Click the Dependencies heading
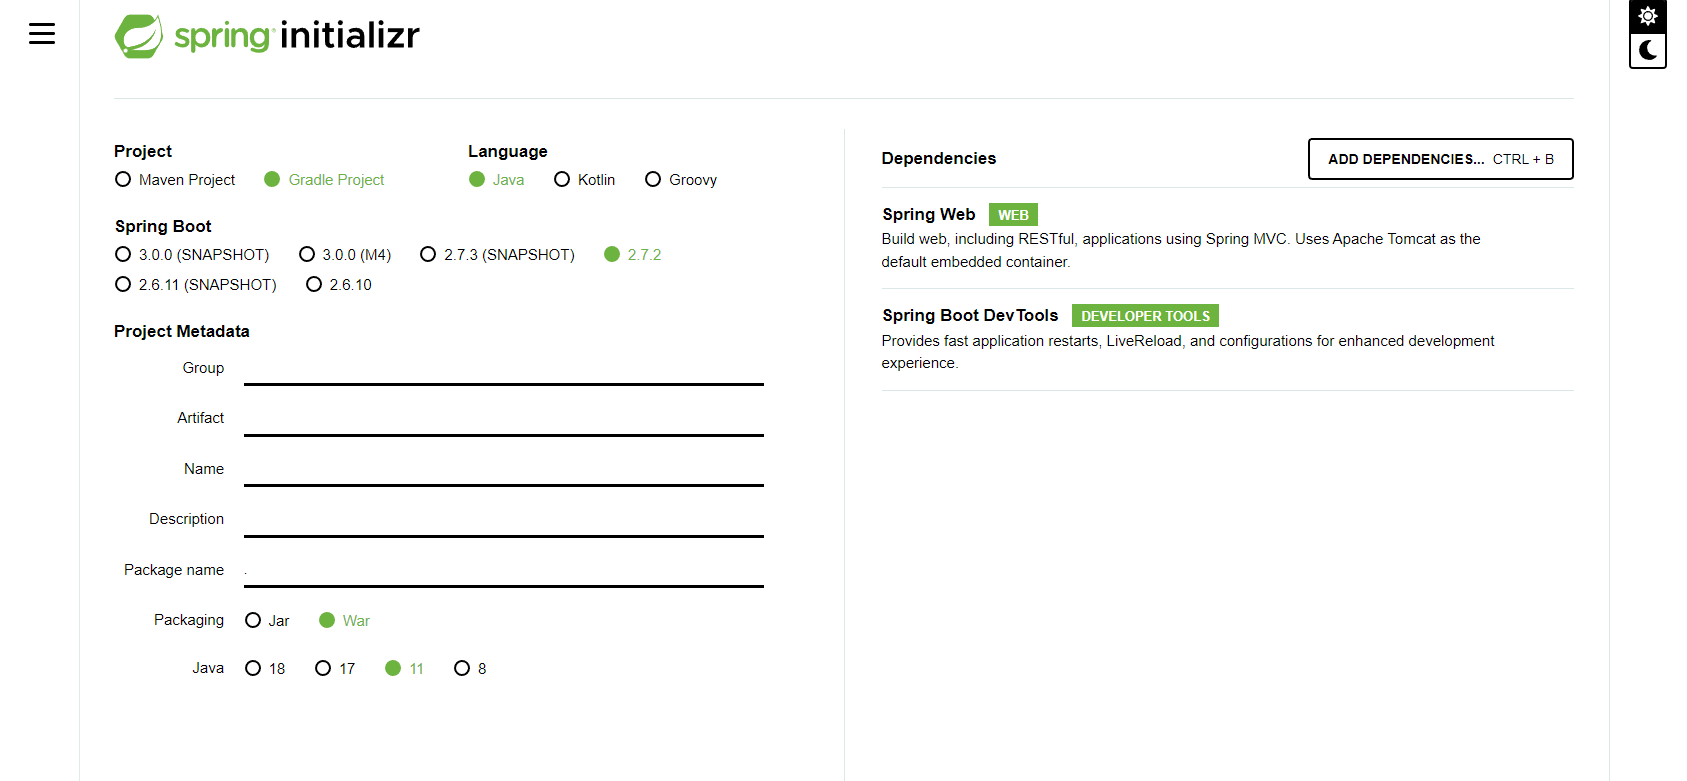The image size is (1687, 781). click(939, 159)
